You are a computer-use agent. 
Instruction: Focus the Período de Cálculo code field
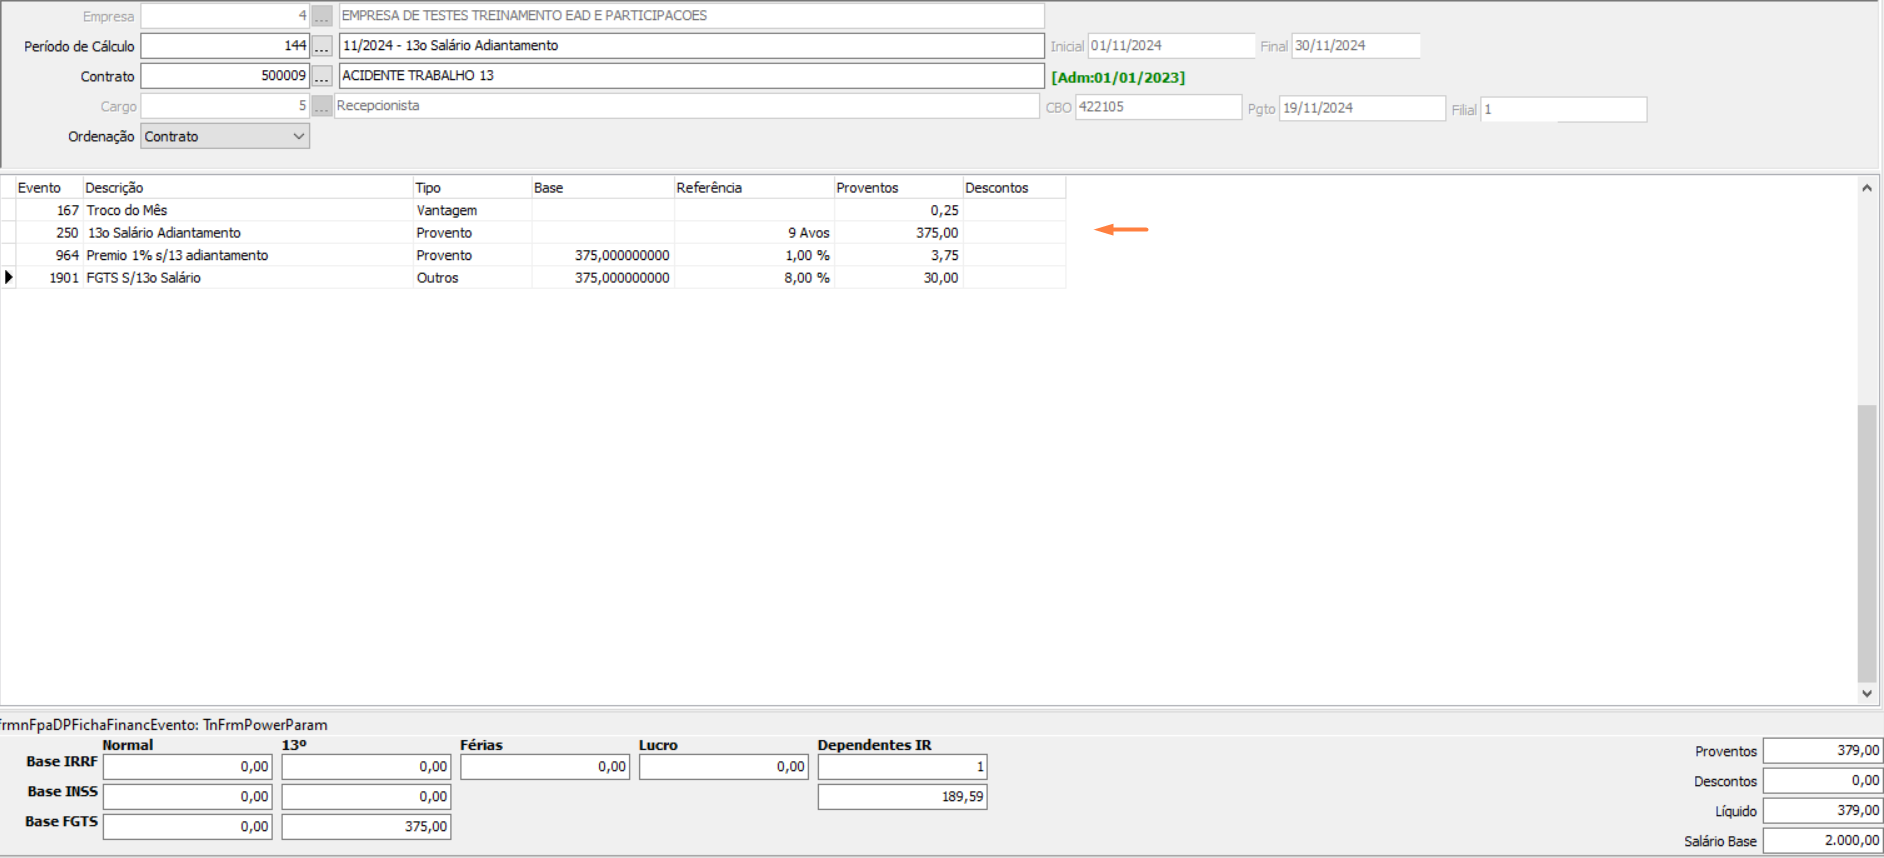coord(224,46)
